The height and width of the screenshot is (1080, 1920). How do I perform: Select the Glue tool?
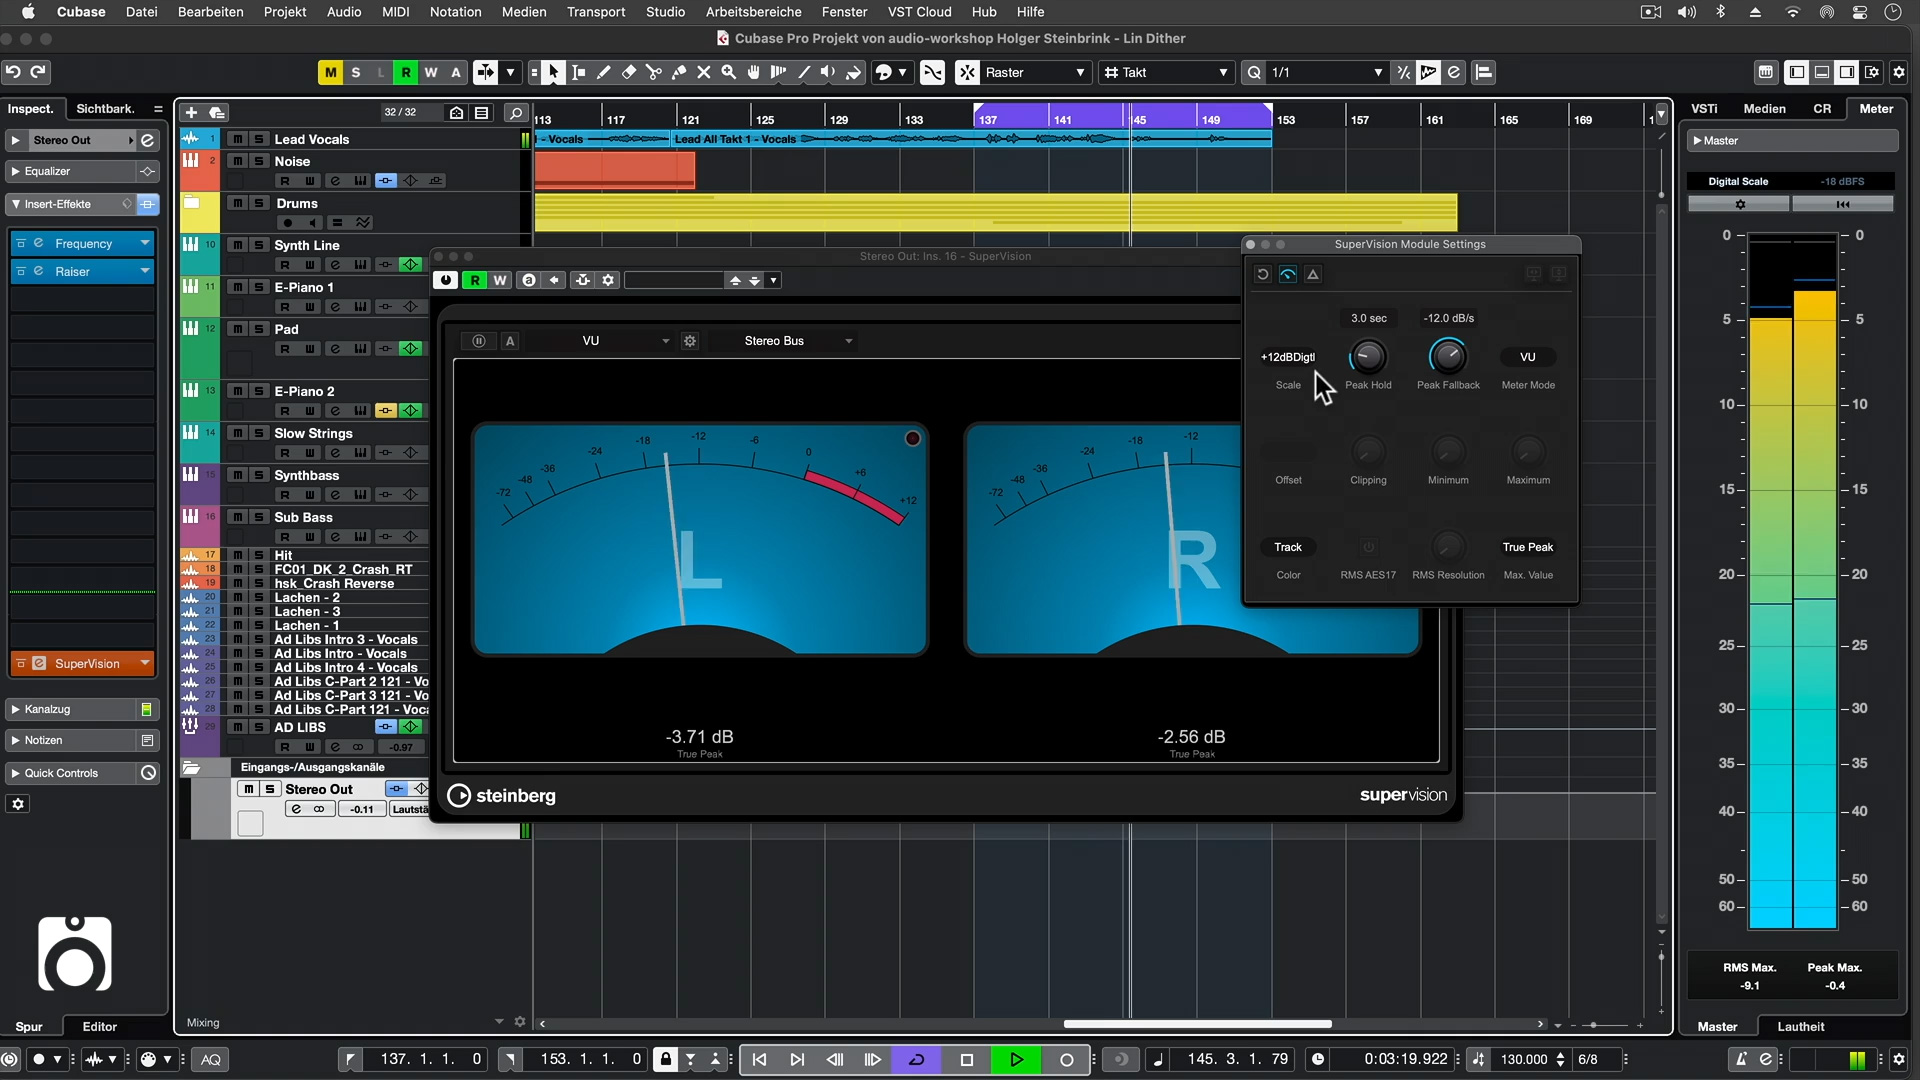click(x=679, y=72)
